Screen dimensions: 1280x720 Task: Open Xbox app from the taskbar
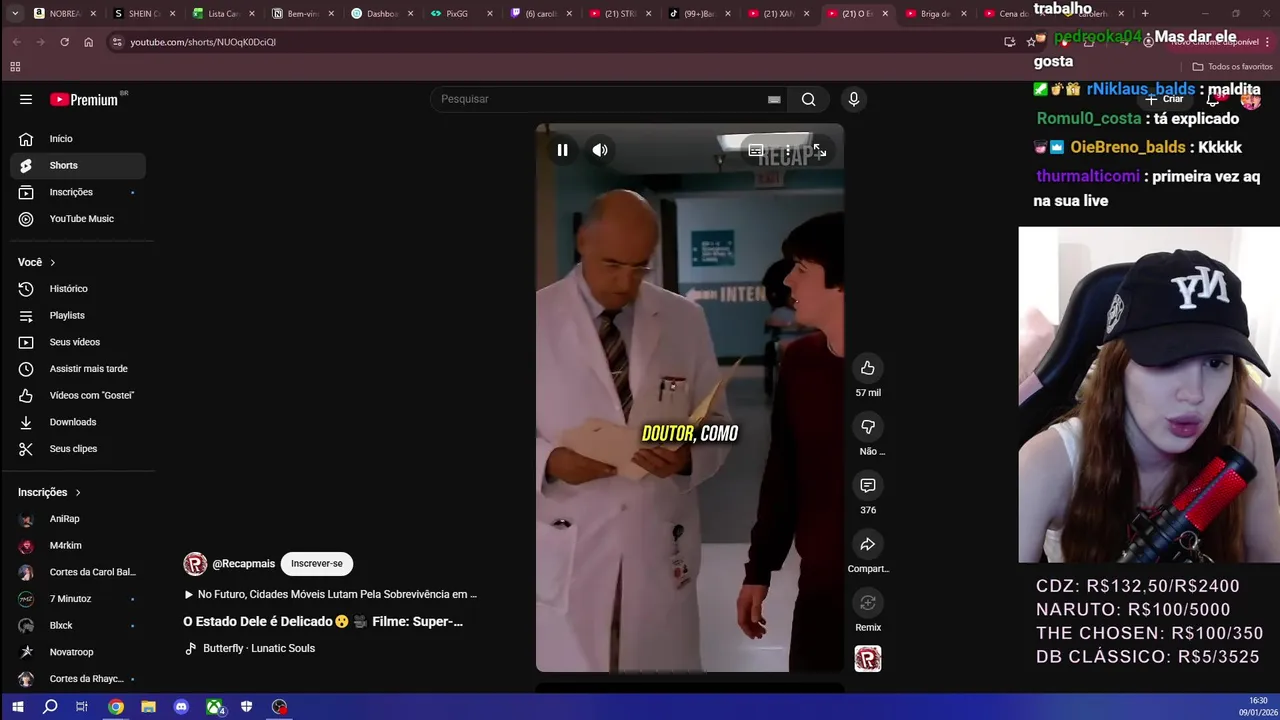pyautogui.click(x=214, y=707)
